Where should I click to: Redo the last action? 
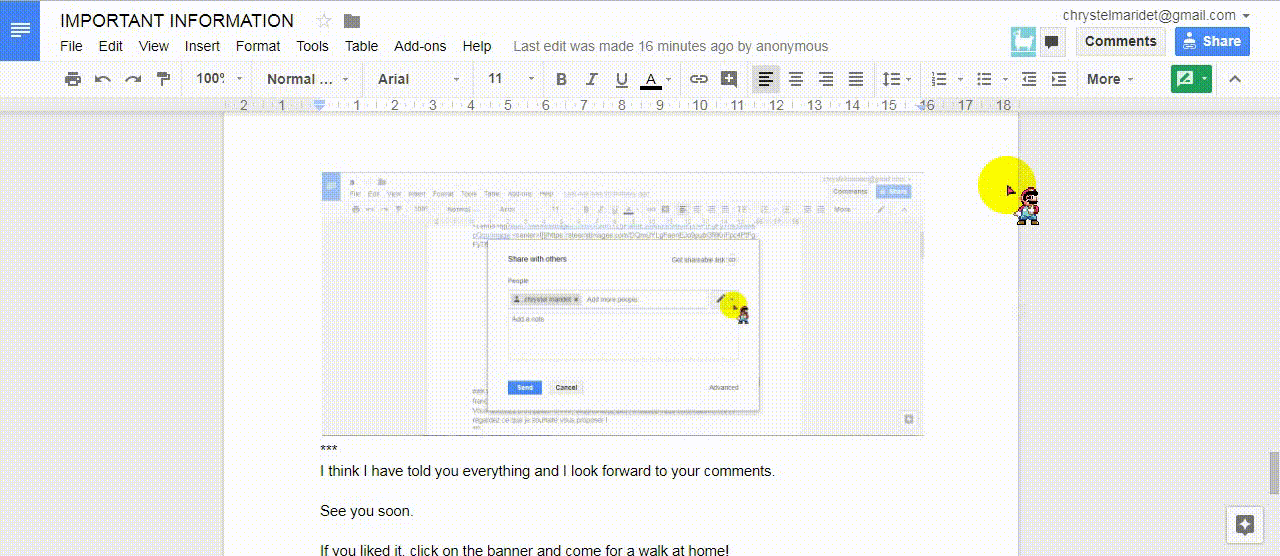(132, 79)
